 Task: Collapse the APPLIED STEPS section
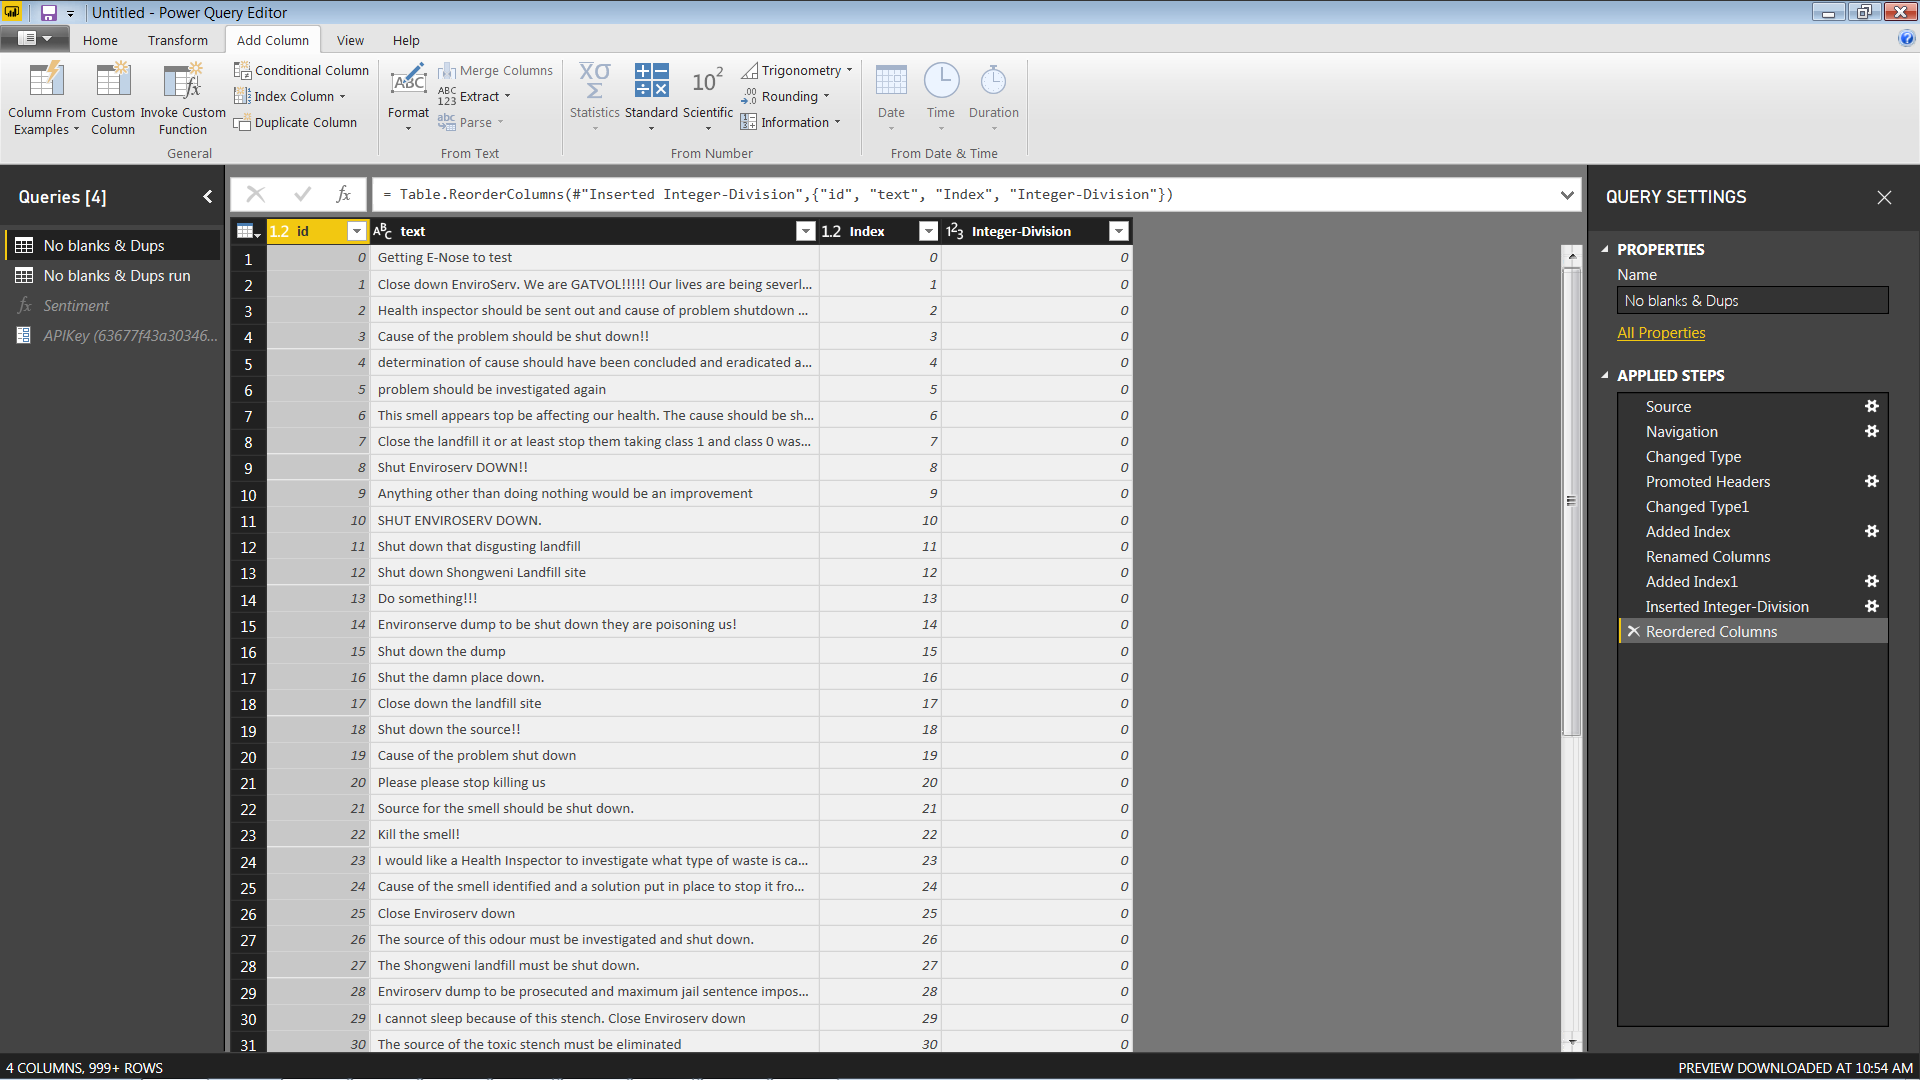[x=1605, y=375]
